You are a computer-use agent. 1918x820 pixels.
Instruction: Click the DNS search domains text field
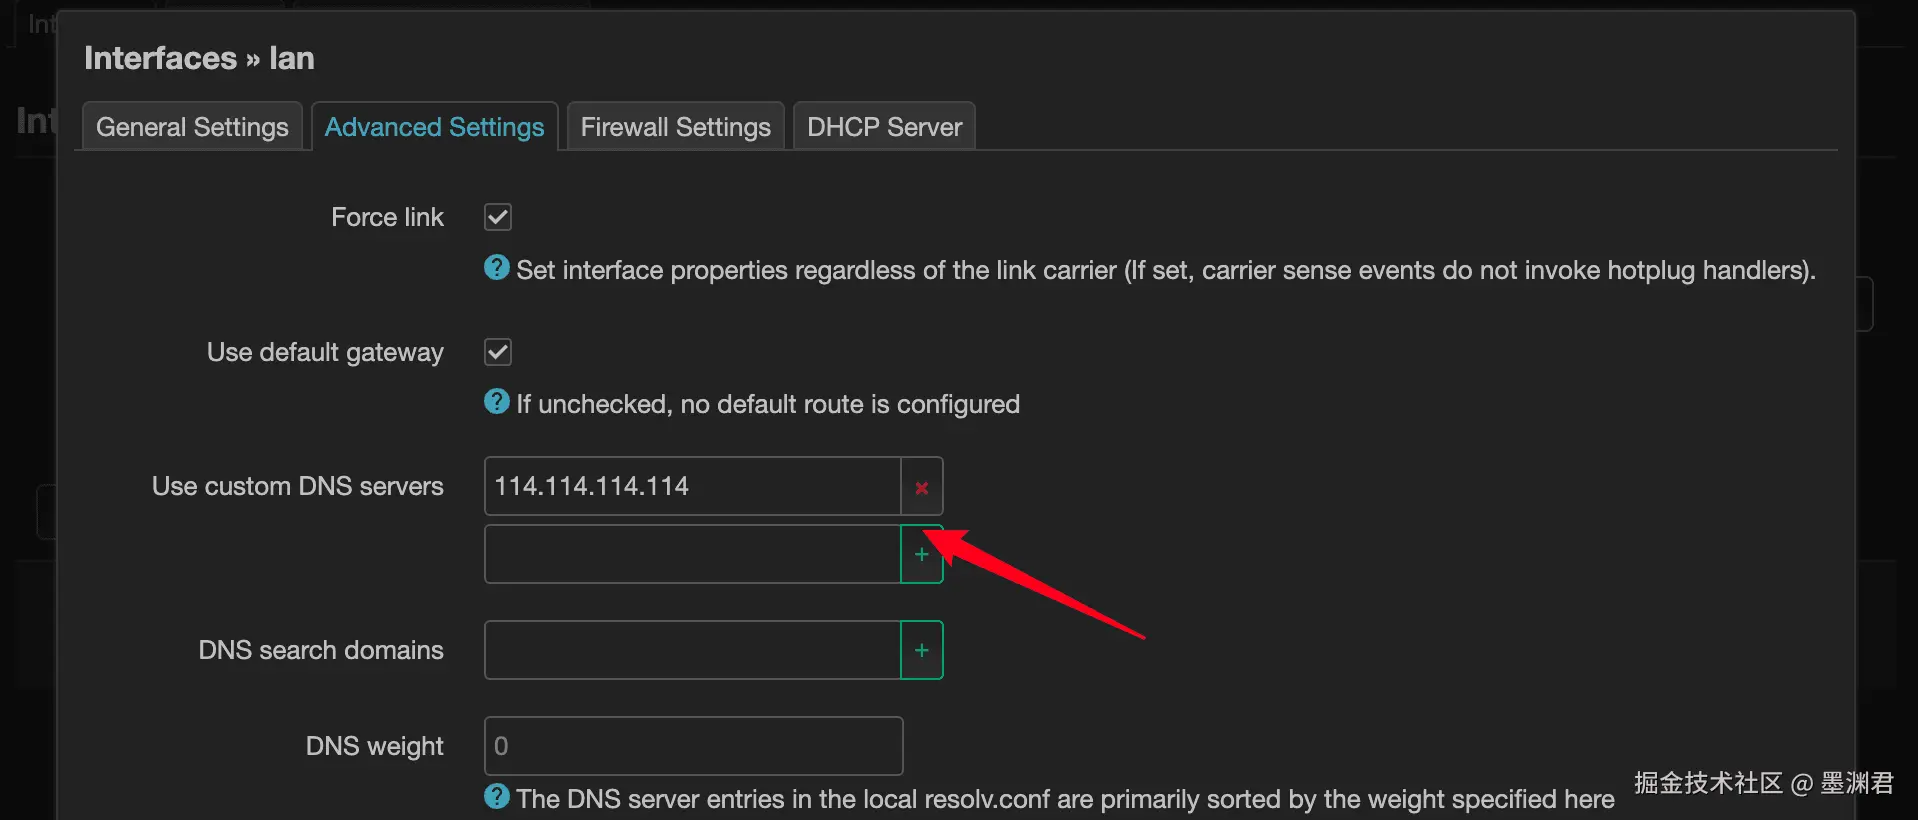tap(692, 651)
